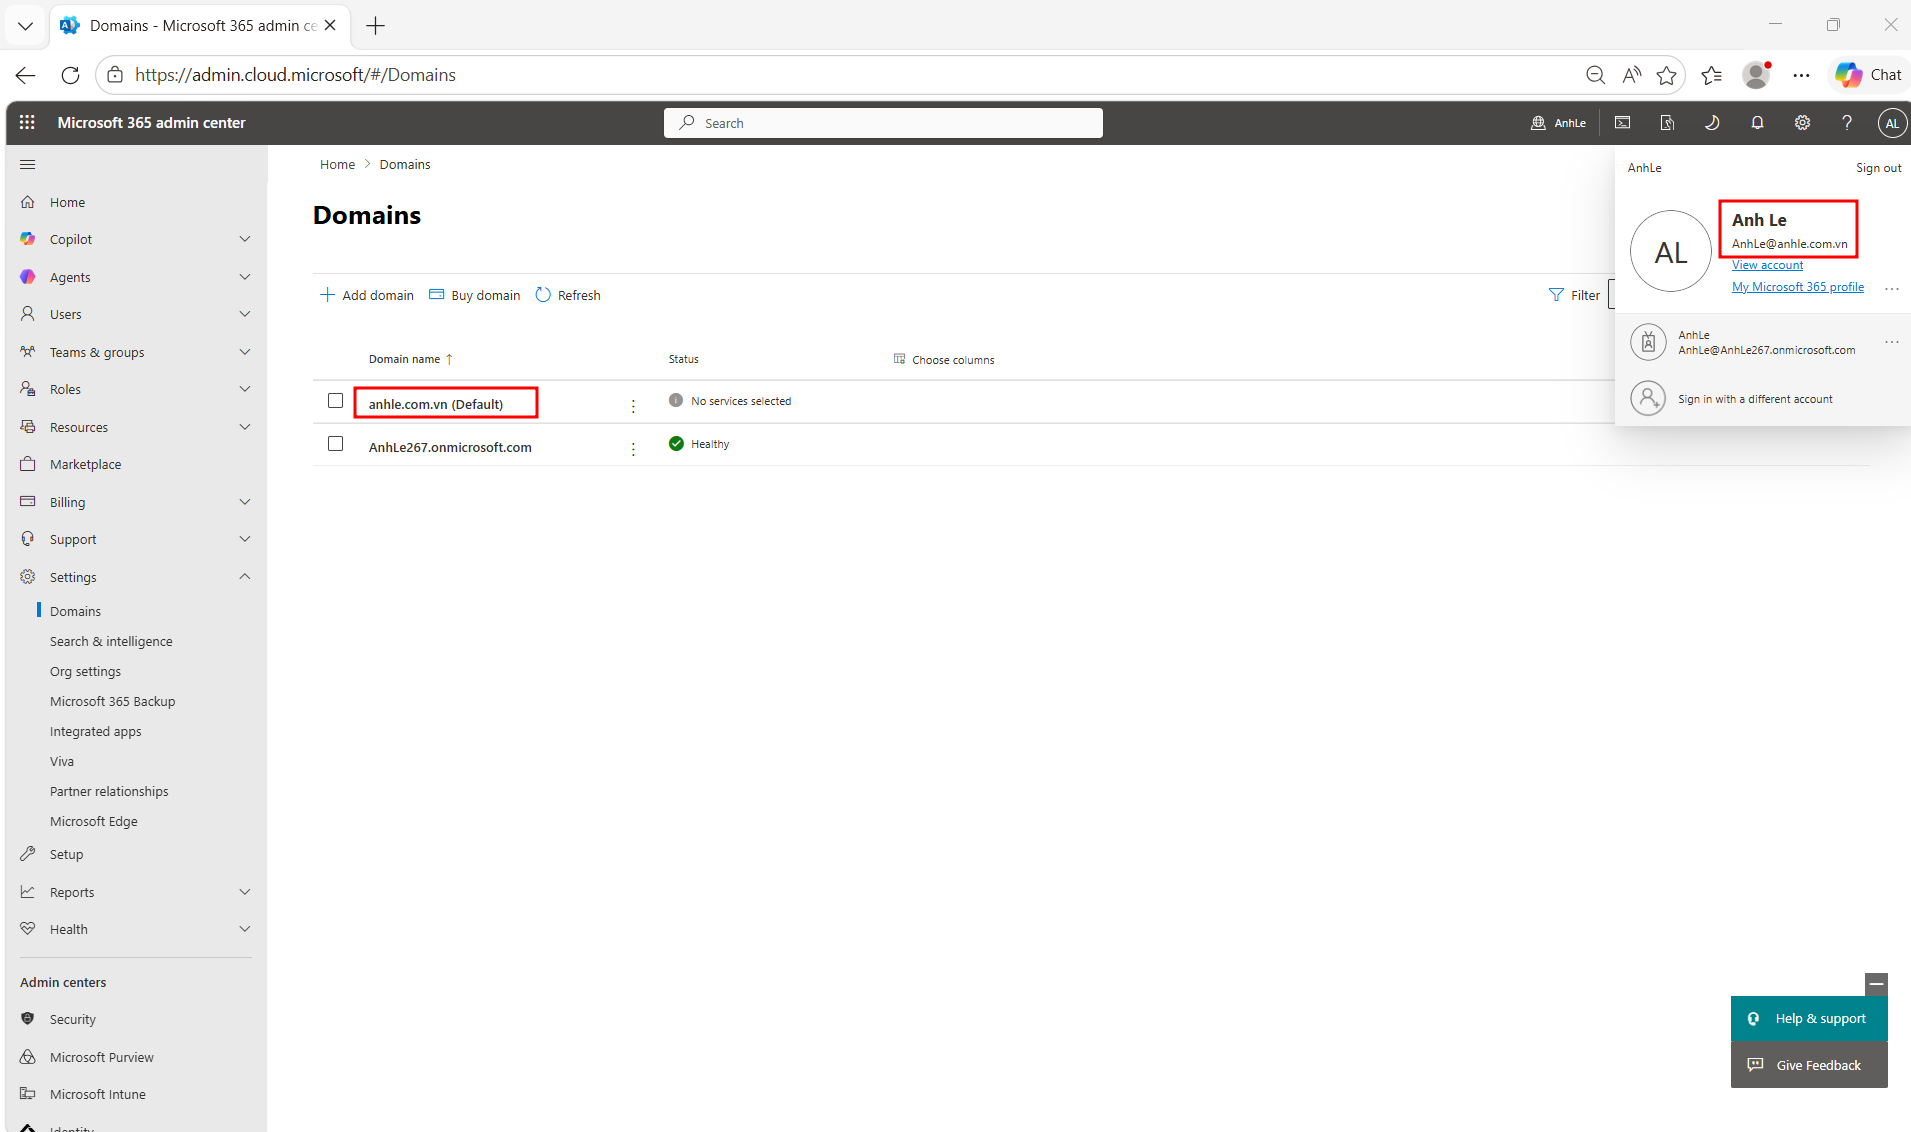Collapse the Settings nav section
Viewport: 1911px width, 1132px height.
pos(245,577)
